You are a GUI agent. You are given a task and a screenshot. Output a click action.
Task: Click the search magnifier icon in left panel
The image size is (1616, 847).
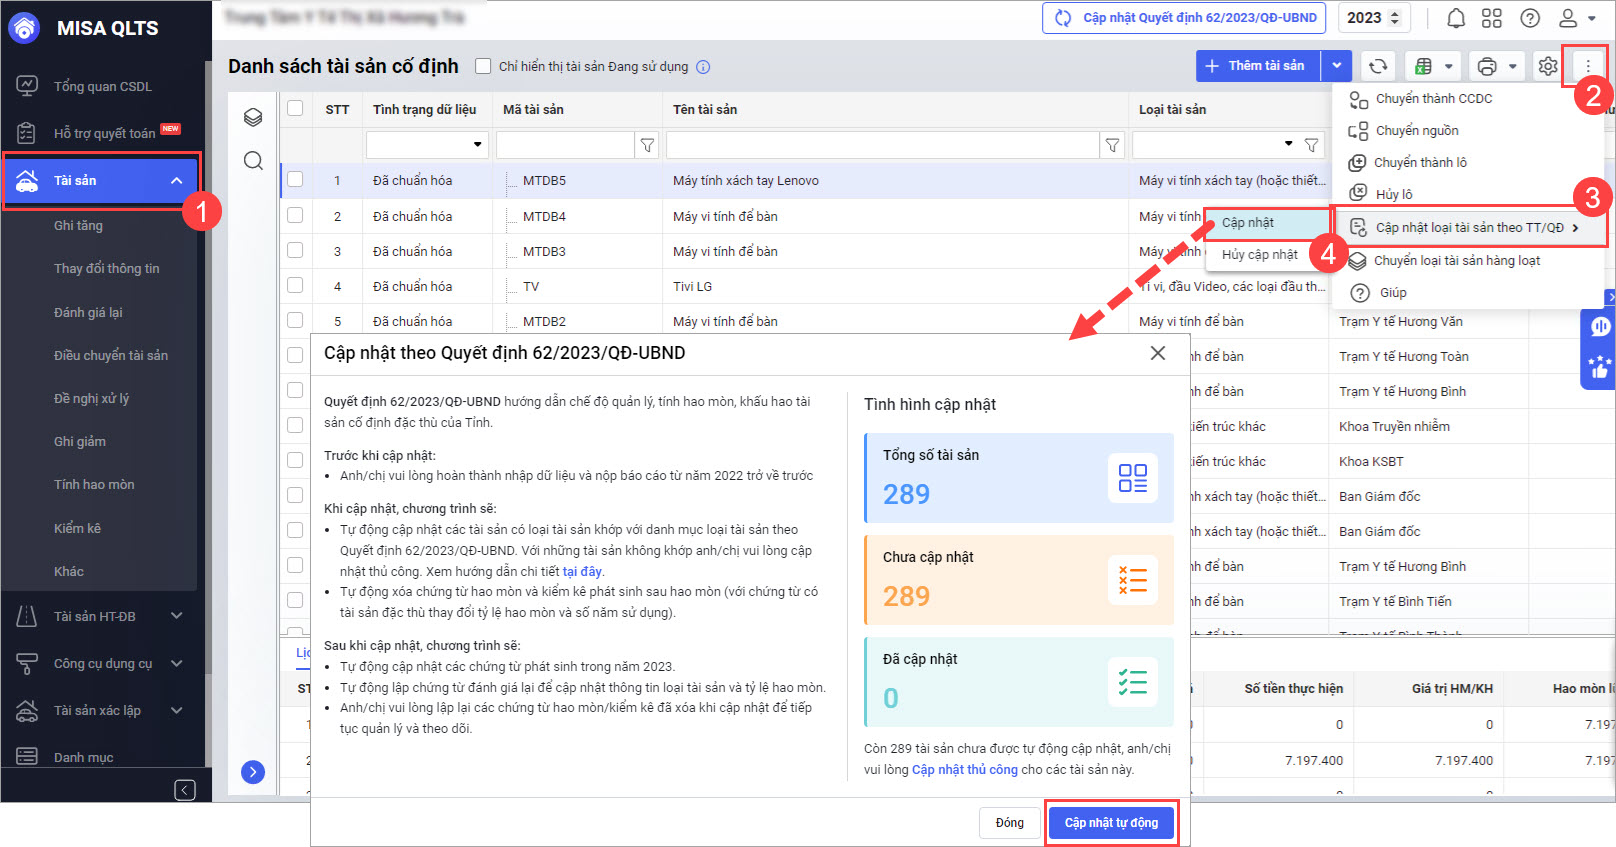(253, 160)
